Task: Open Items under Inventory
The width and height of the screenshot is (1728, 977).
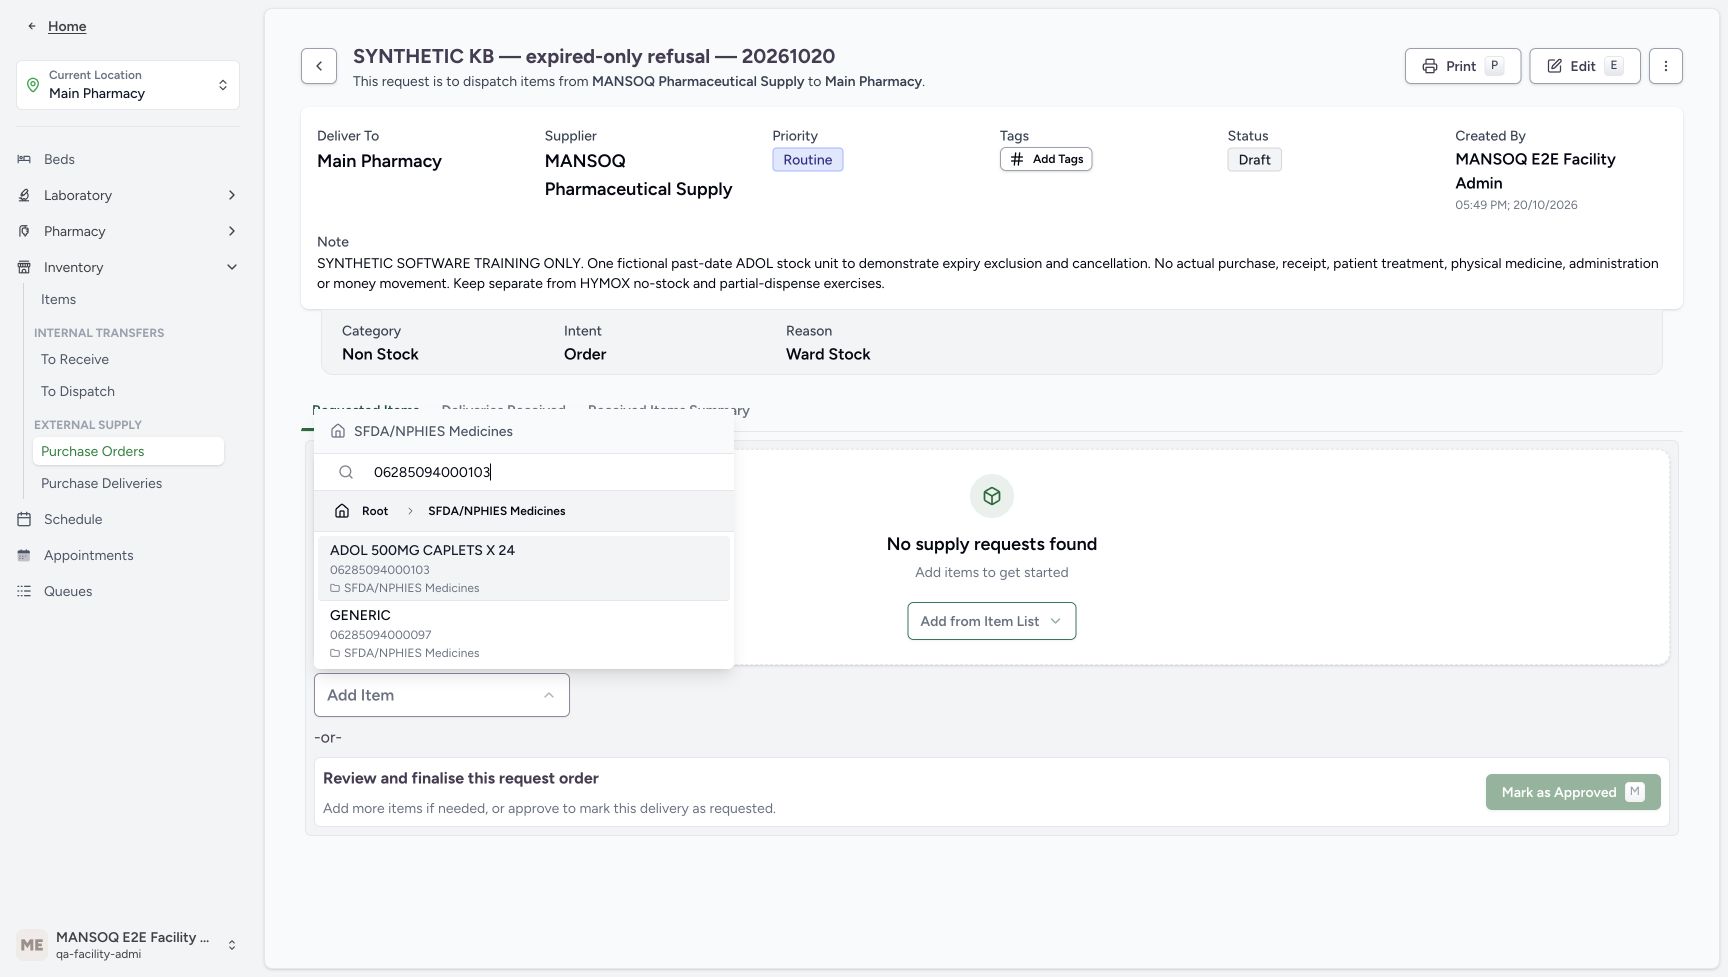Action: pos(128,299)
